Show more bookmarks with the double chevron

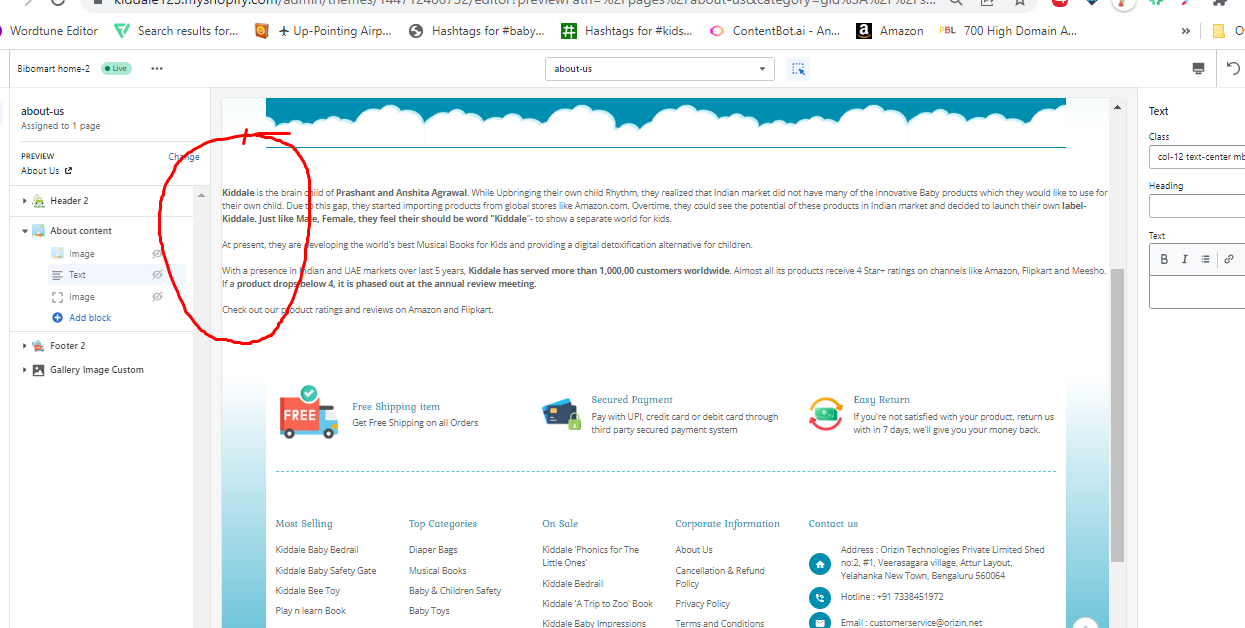click(x=1186, y=31)
